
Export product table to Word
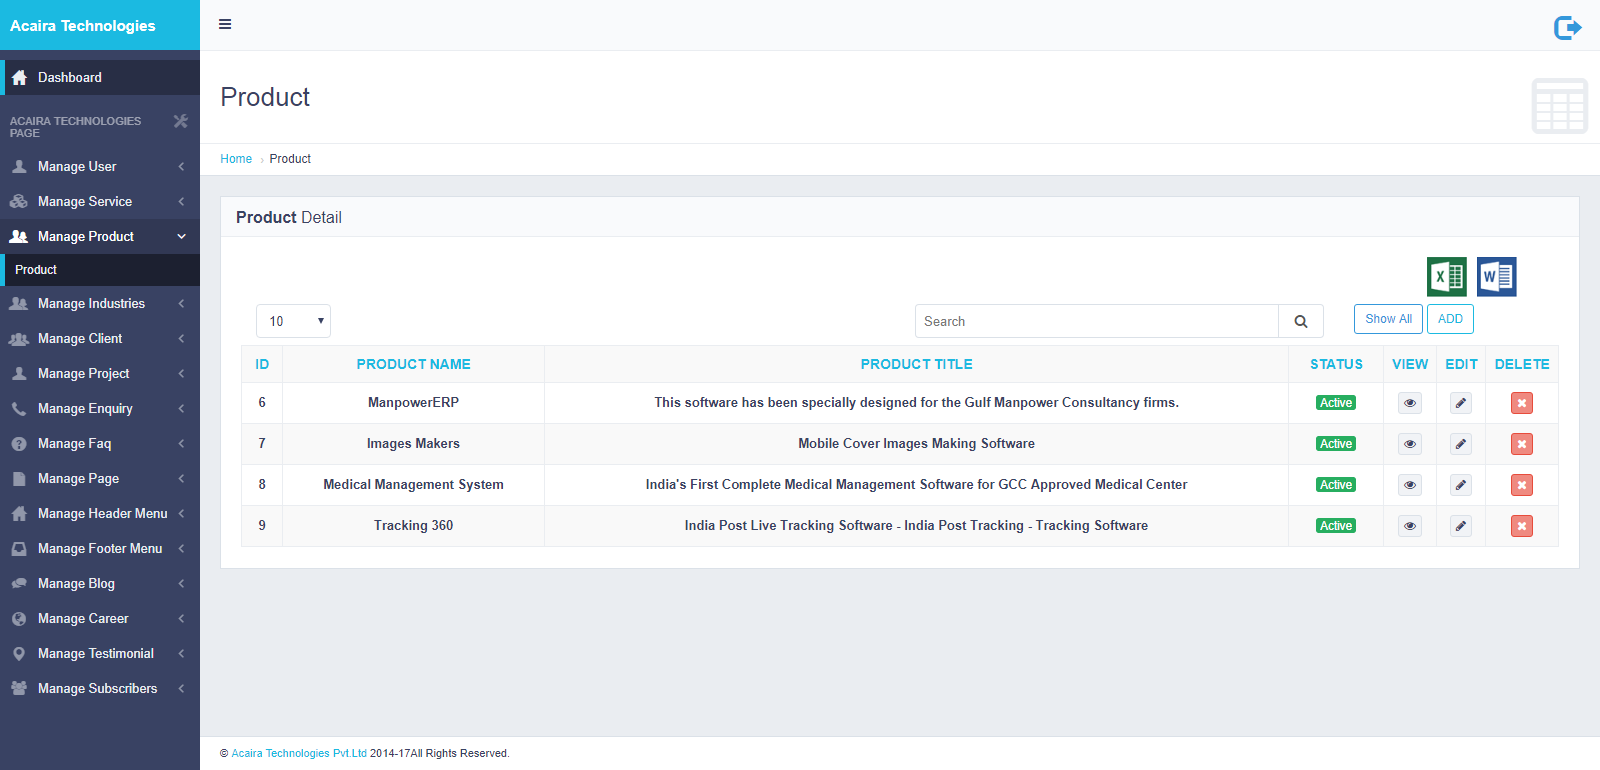[1496, 277]
